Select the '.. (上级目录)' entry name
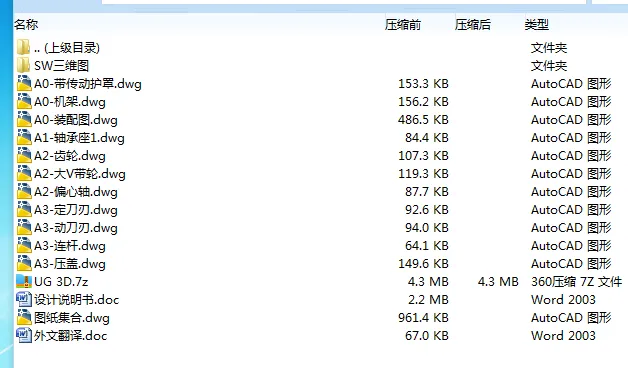 [67, 48]
